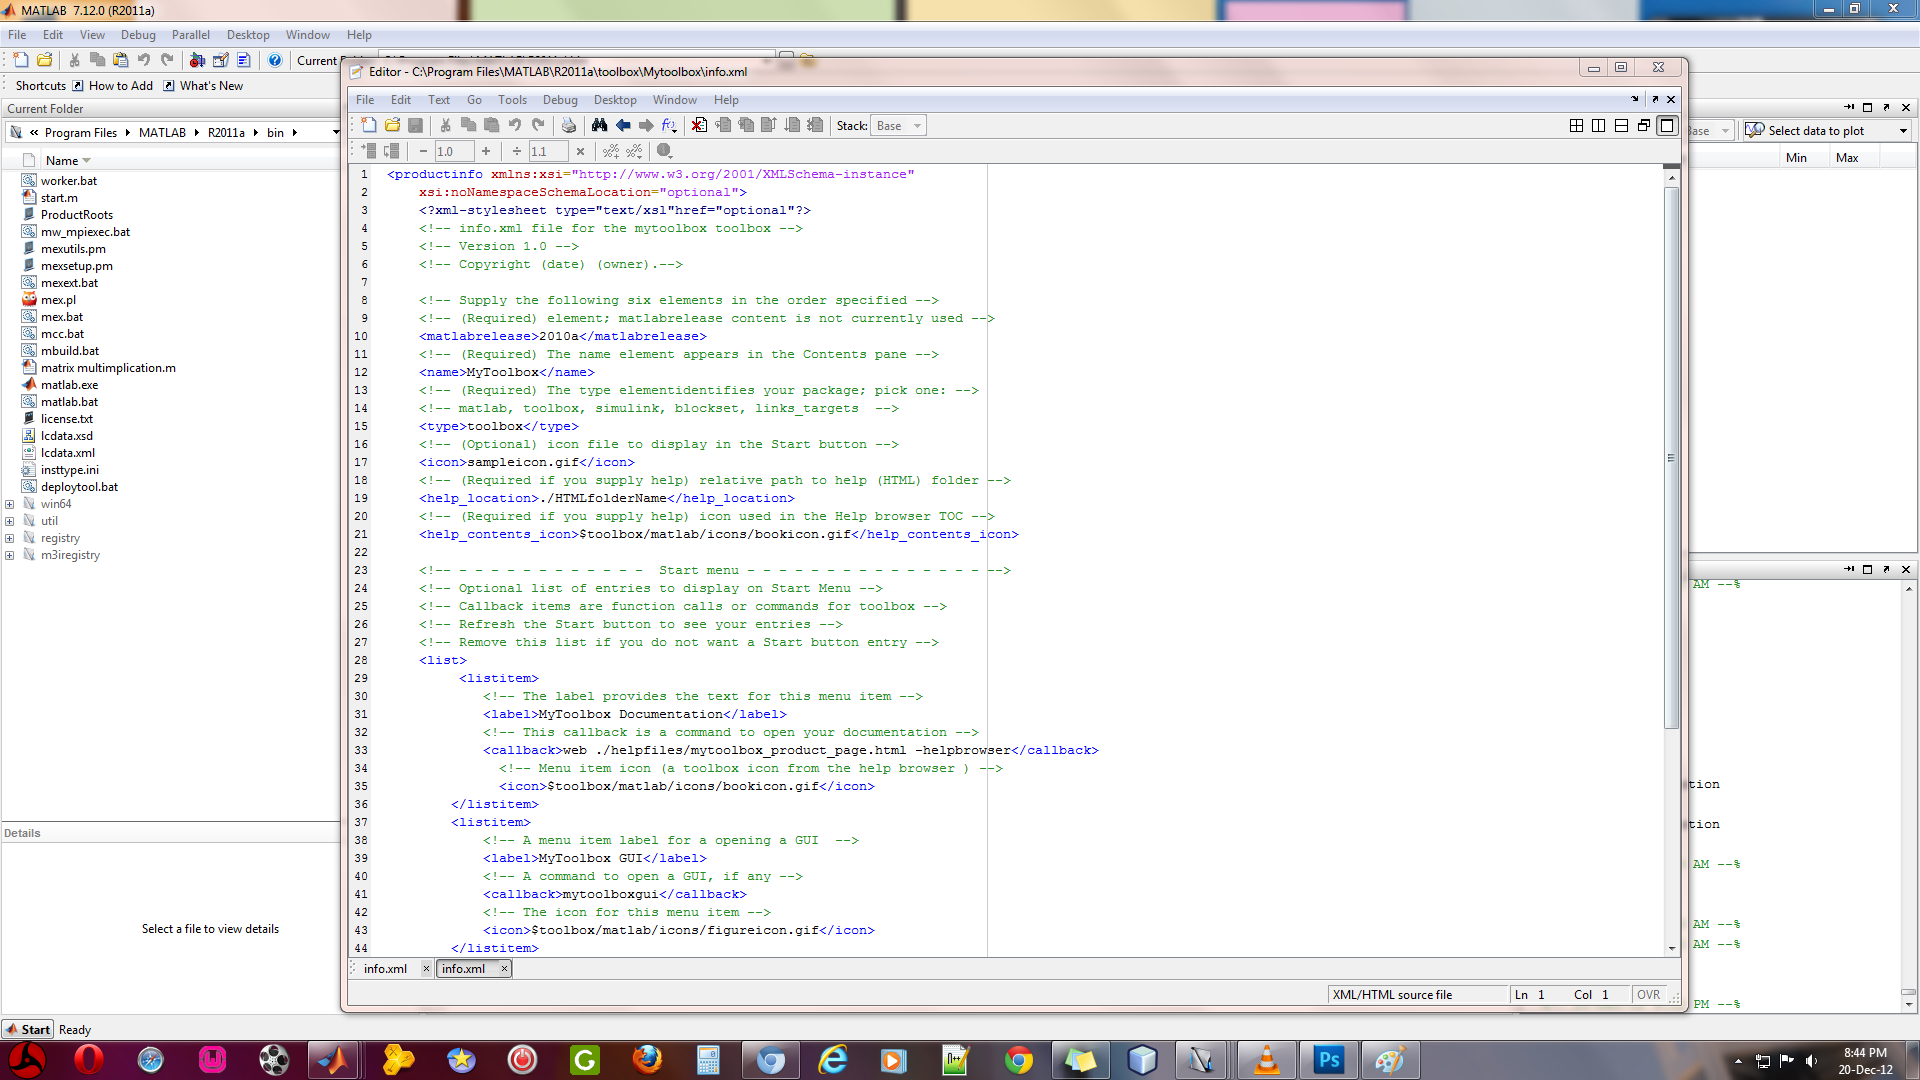Open Find with the binoculars icon
Image resolution: width=1920 pixels, height=1080 pixels.
click(x=599, y=125)
